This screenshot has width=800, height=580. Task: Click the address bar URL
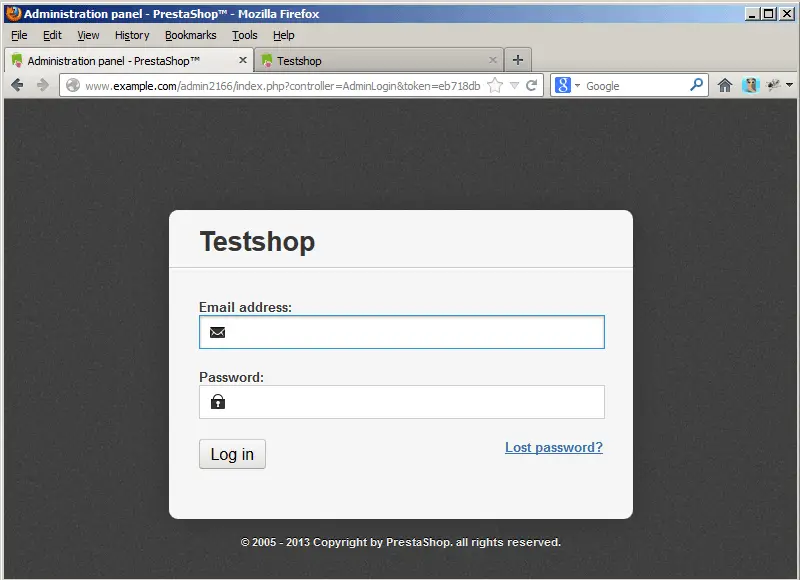[283, 86]
